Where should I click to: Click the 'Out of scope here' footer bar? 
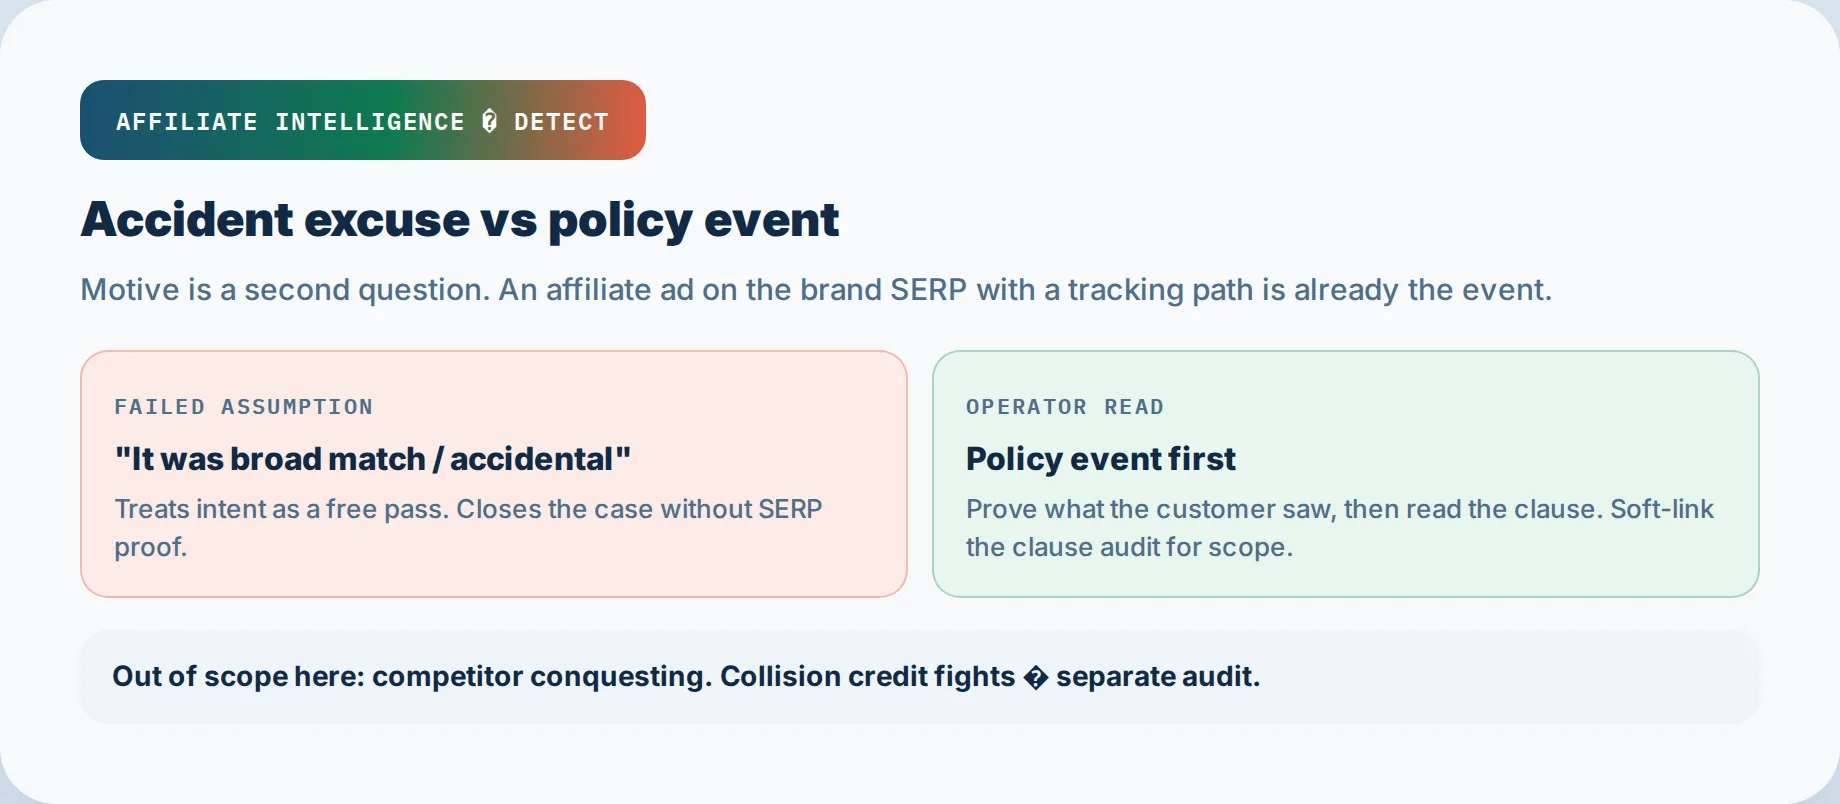920,677
